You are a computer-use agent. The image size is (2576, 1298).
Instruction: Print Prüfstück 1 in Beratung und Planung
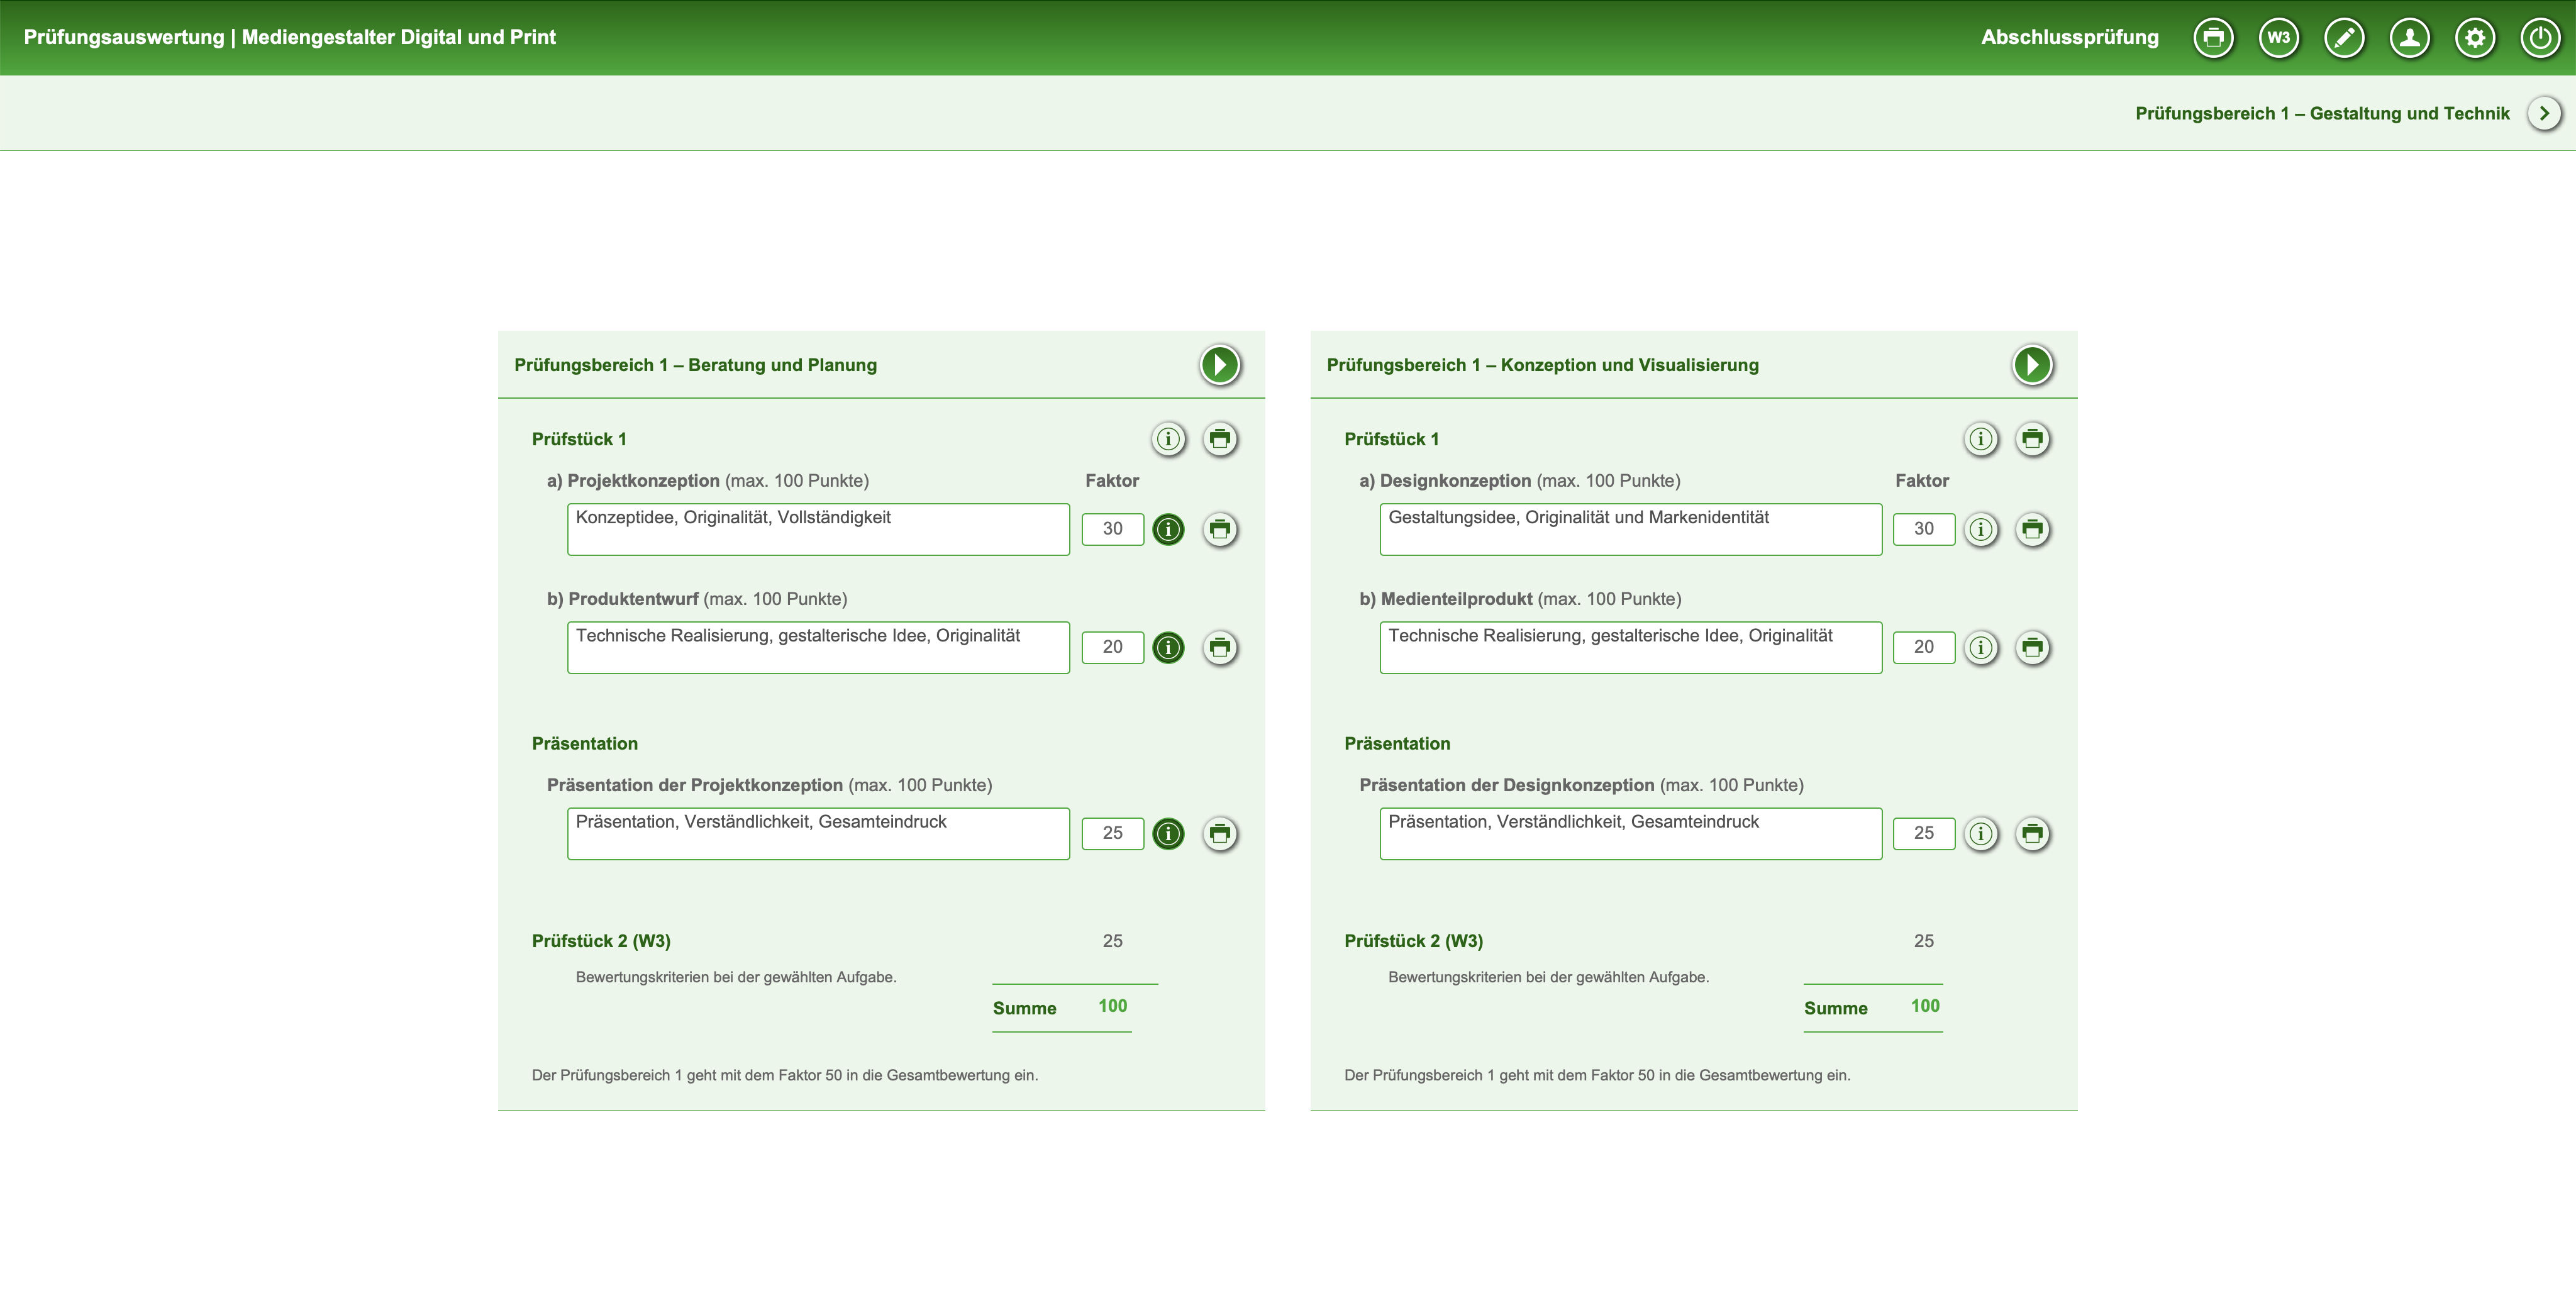(1220, 439)
